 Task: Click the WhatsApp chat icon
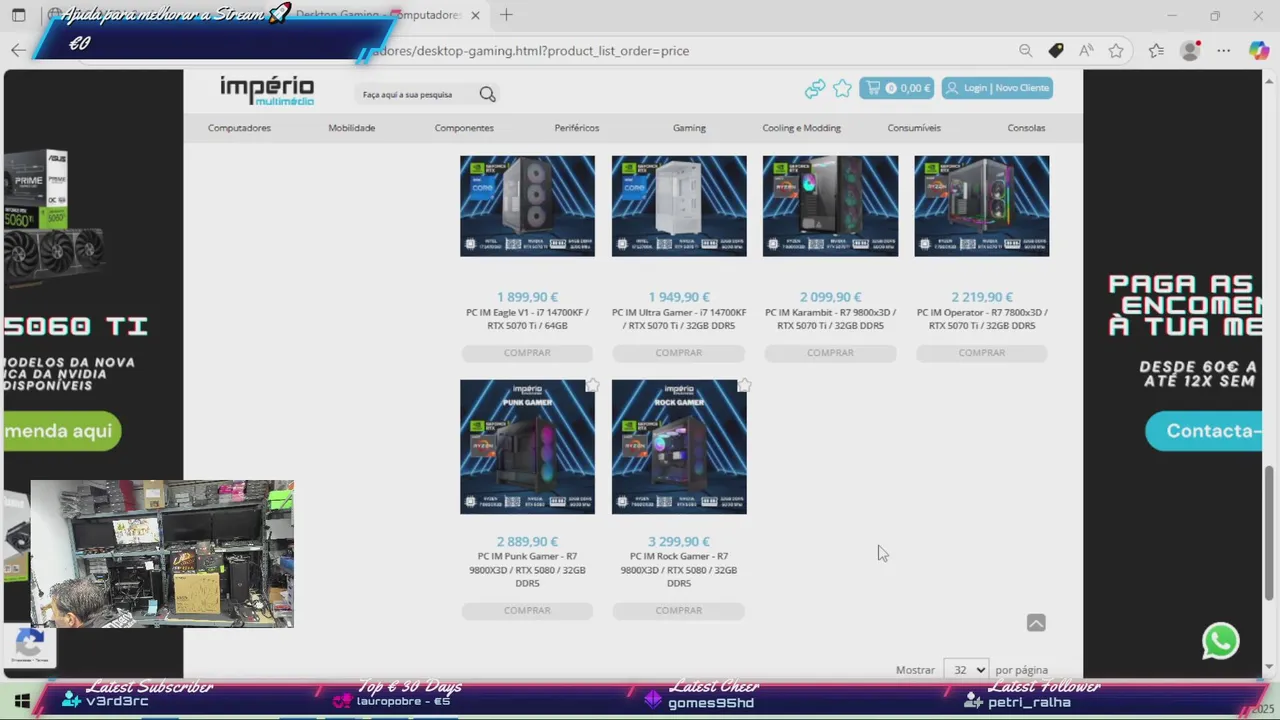coord(1220,641)
